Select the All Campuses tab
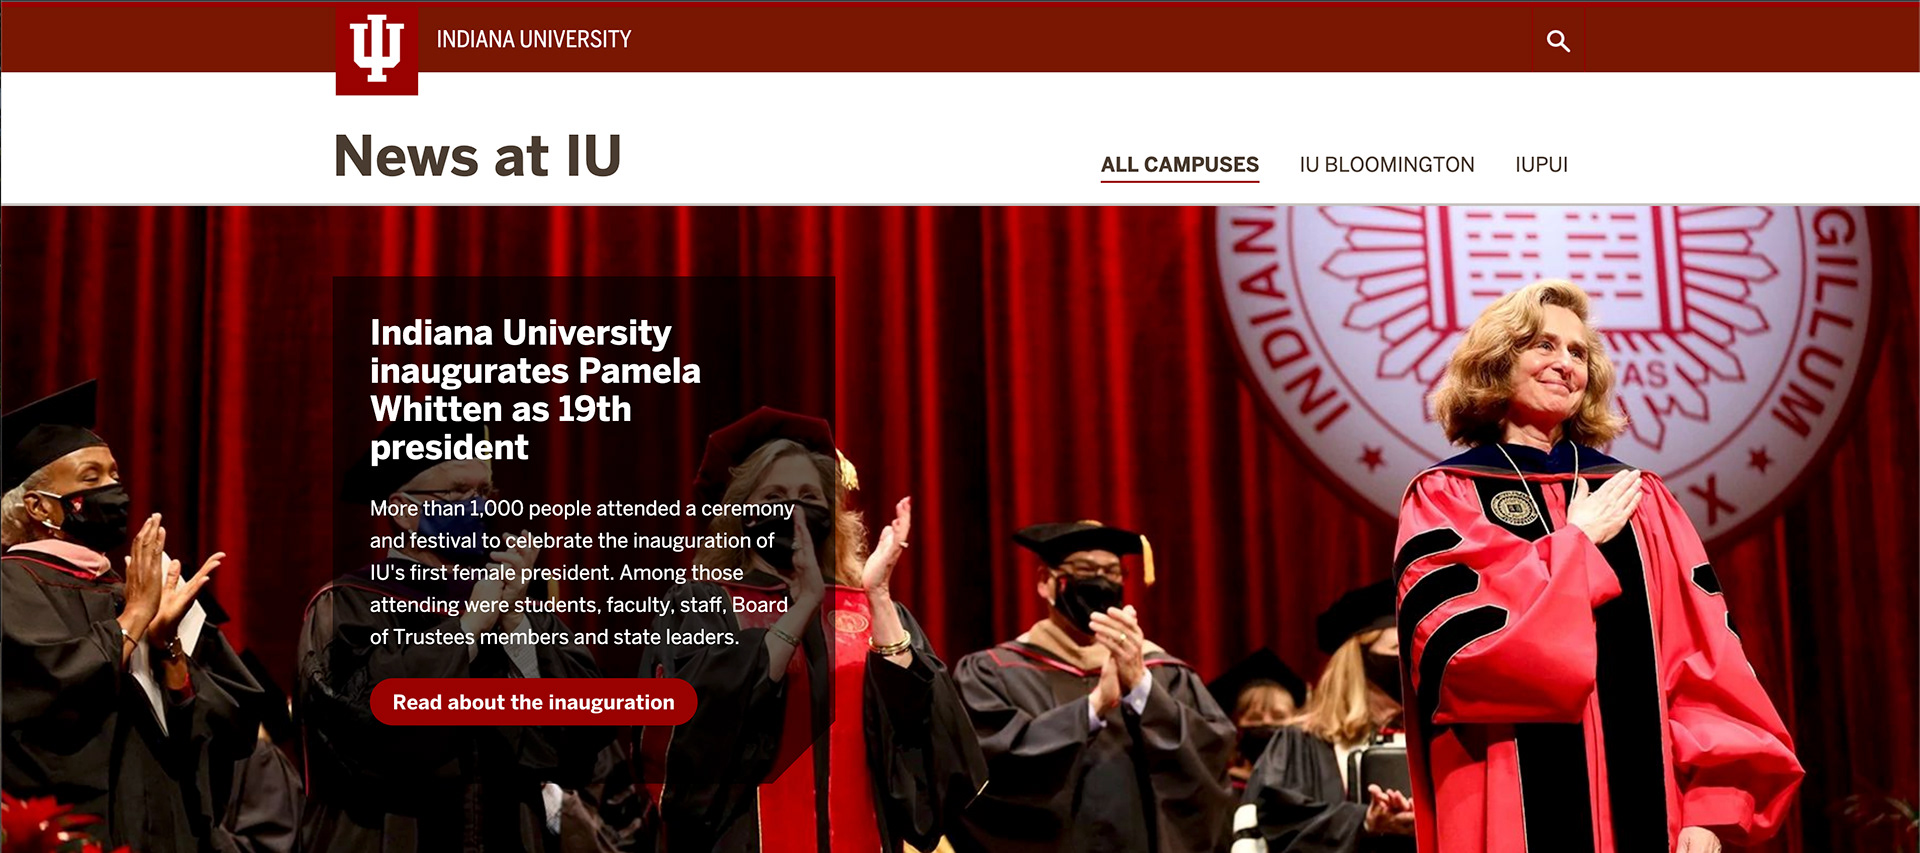The height and width of the screenshot is (853, 1920). [x=1180, y=165]
